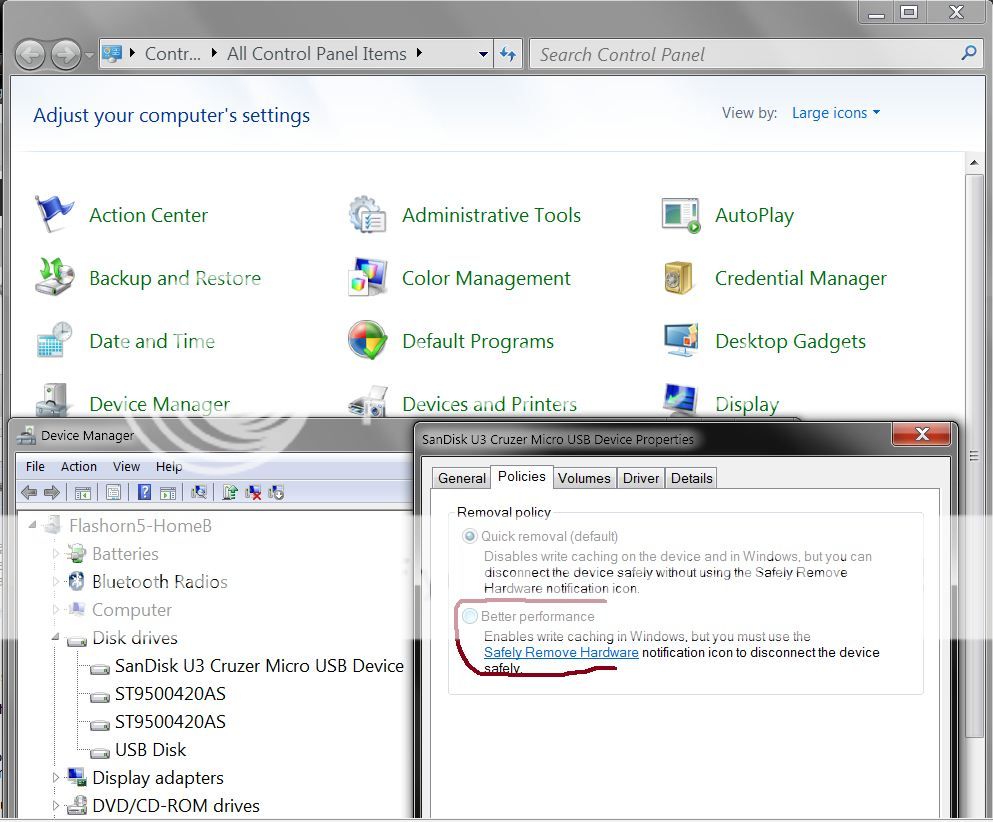Click Control Panel Back navigation button

click(x=30, y=54)
